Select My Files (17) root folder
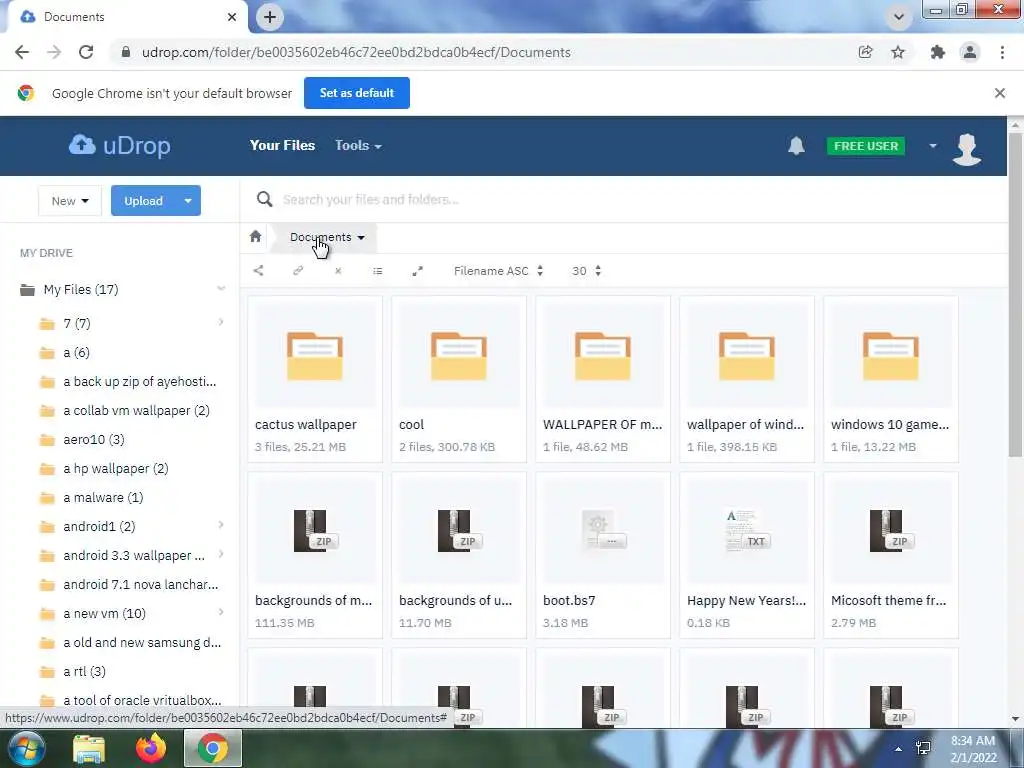Screen dimensions: 1024x768 click(81, 289)
